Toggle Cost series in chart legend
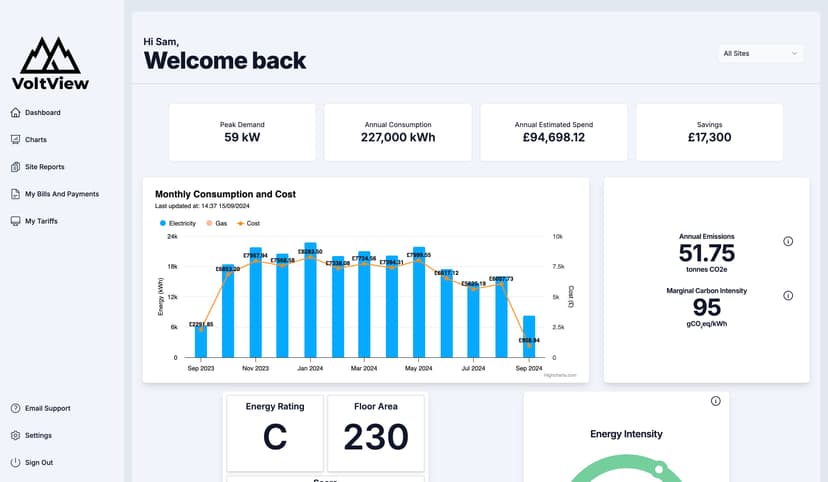Screen dimensions: 828x482 [x=247, y=223]
